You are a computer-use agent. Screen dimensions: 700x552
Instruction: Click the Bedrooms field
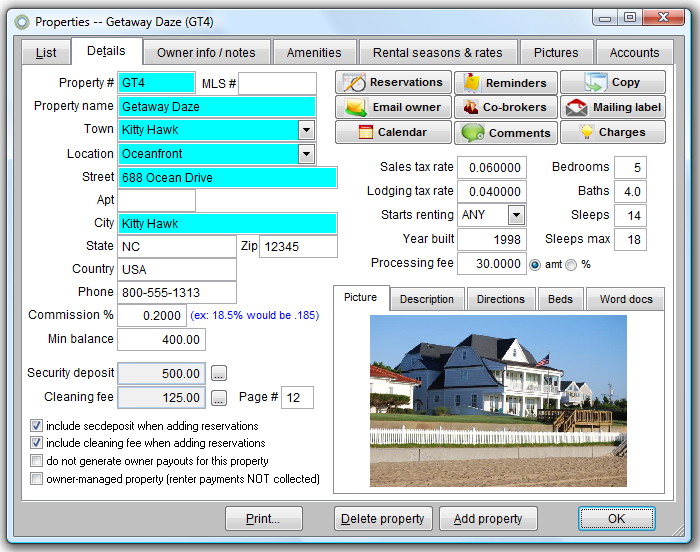tap(630, 167)
